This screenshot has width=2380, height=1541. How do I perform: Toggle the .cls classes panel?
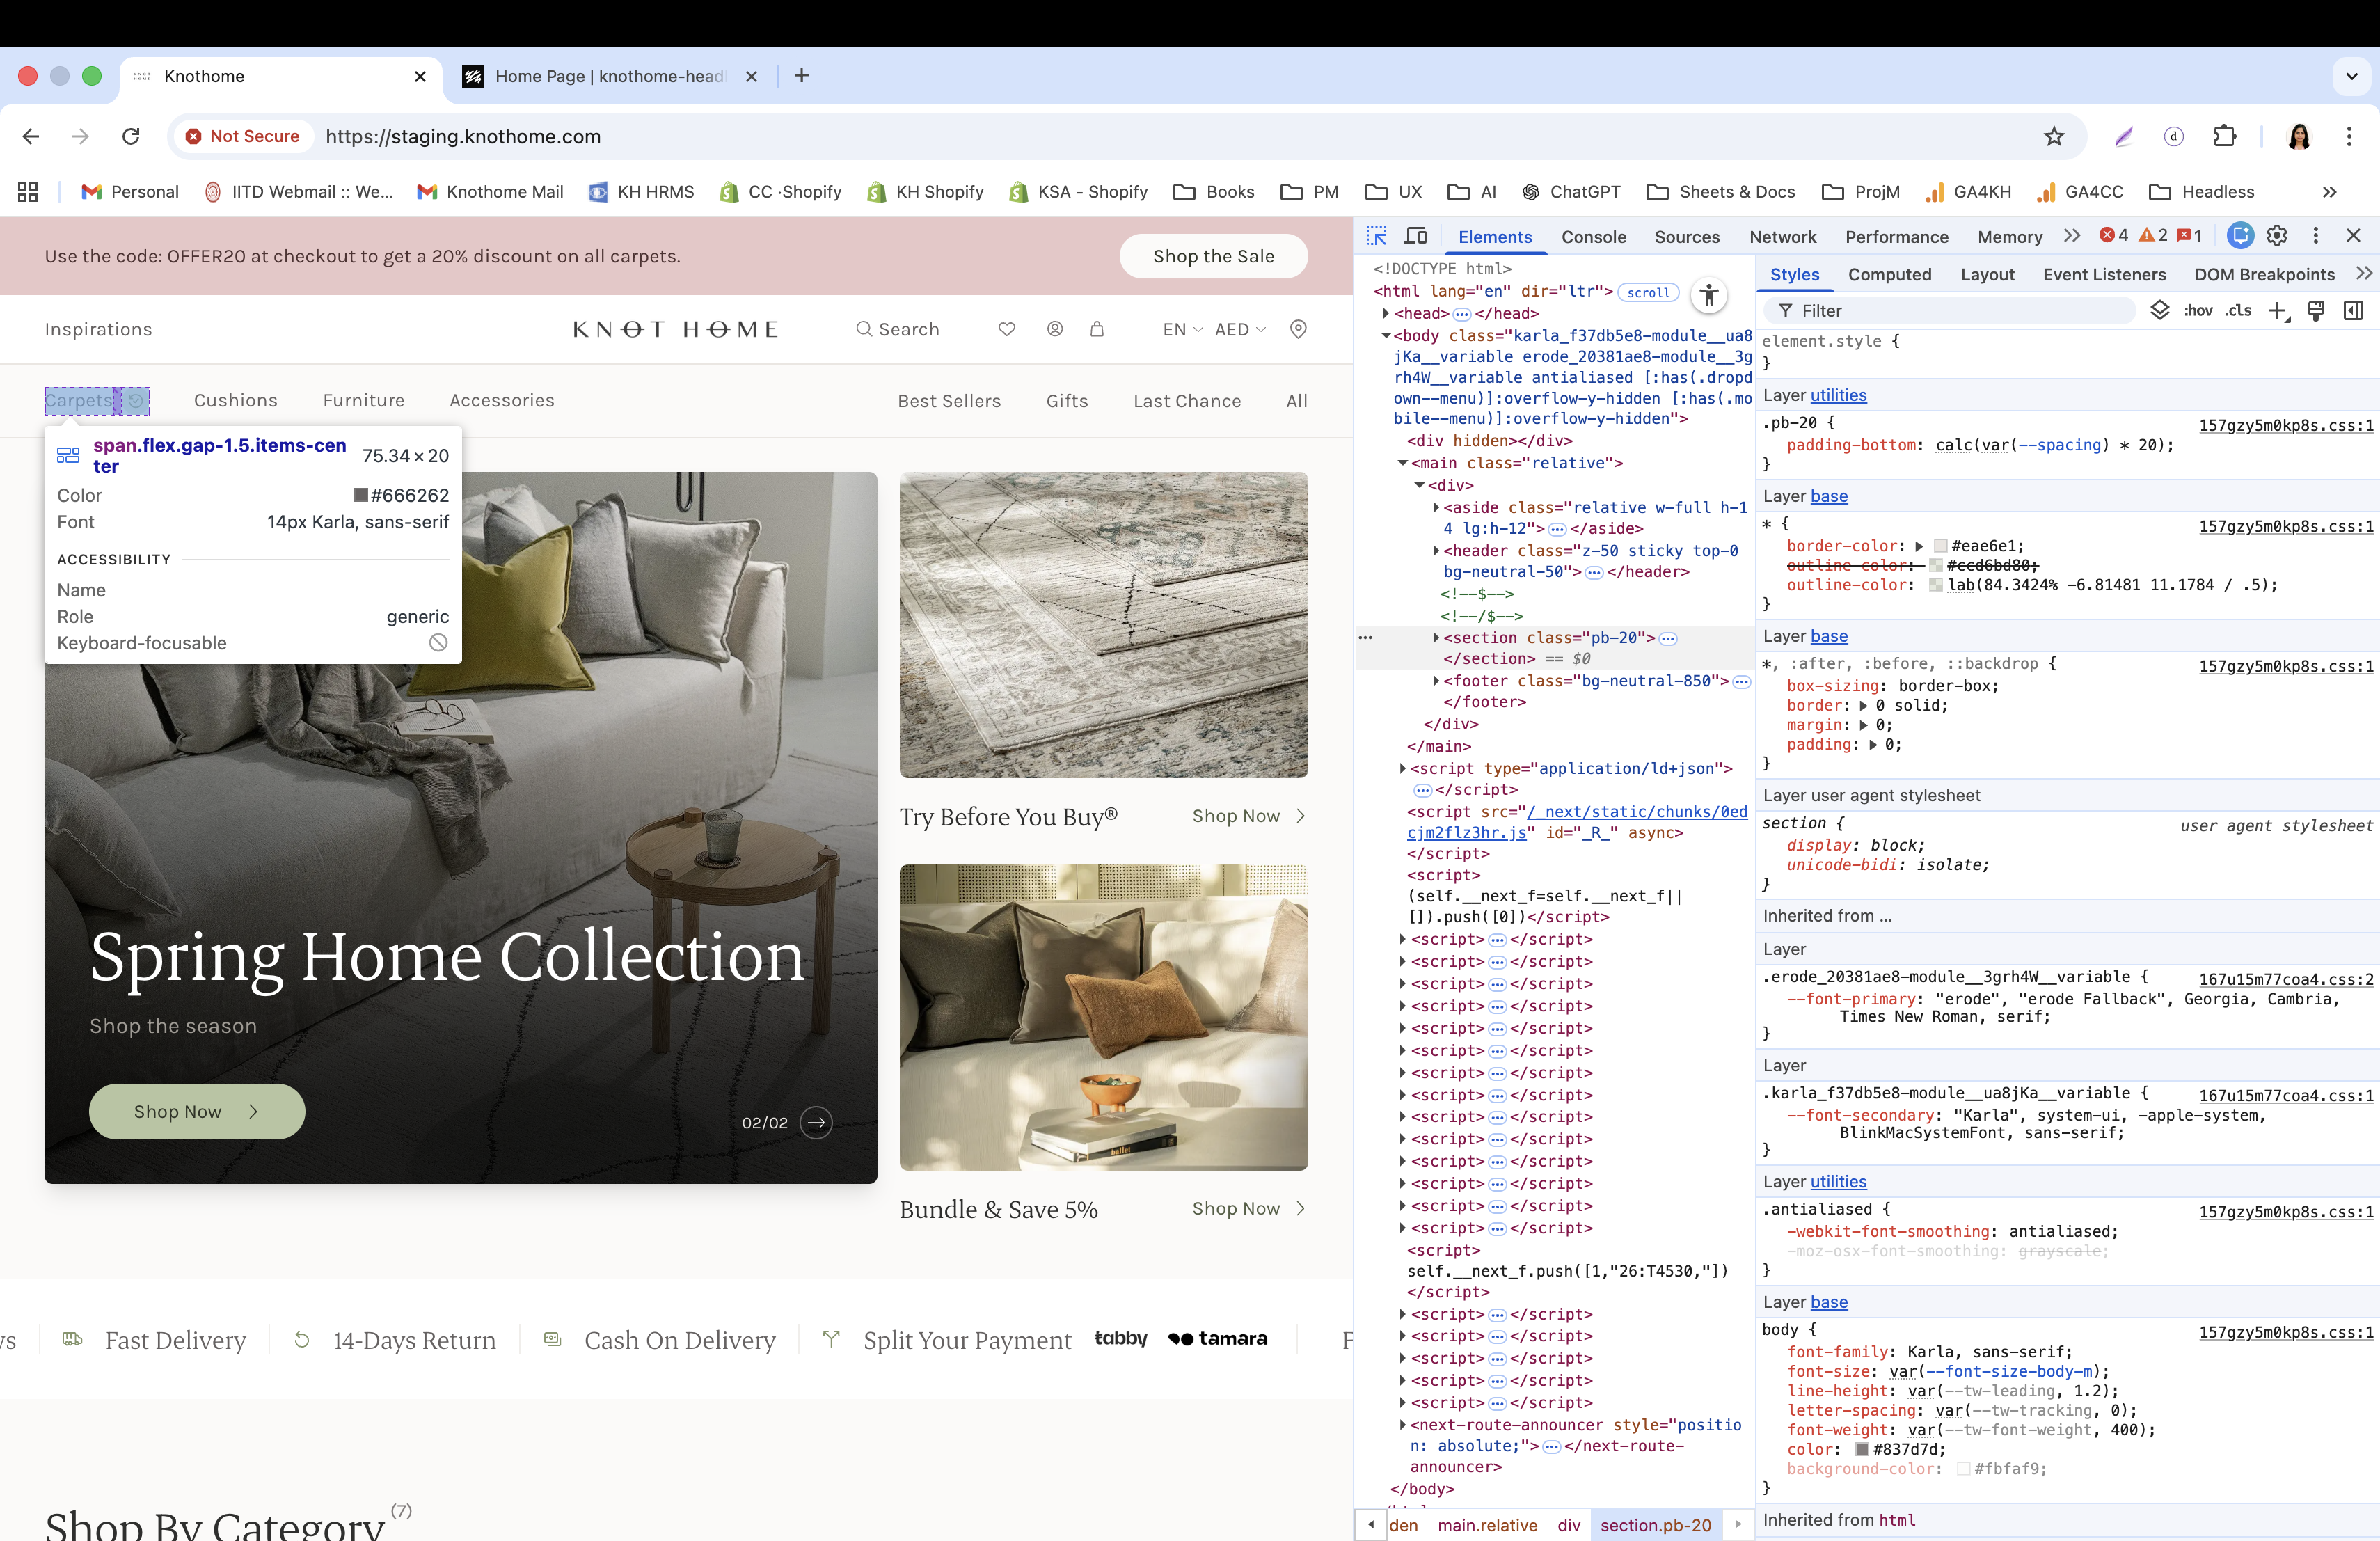(x=2239, y=311)
